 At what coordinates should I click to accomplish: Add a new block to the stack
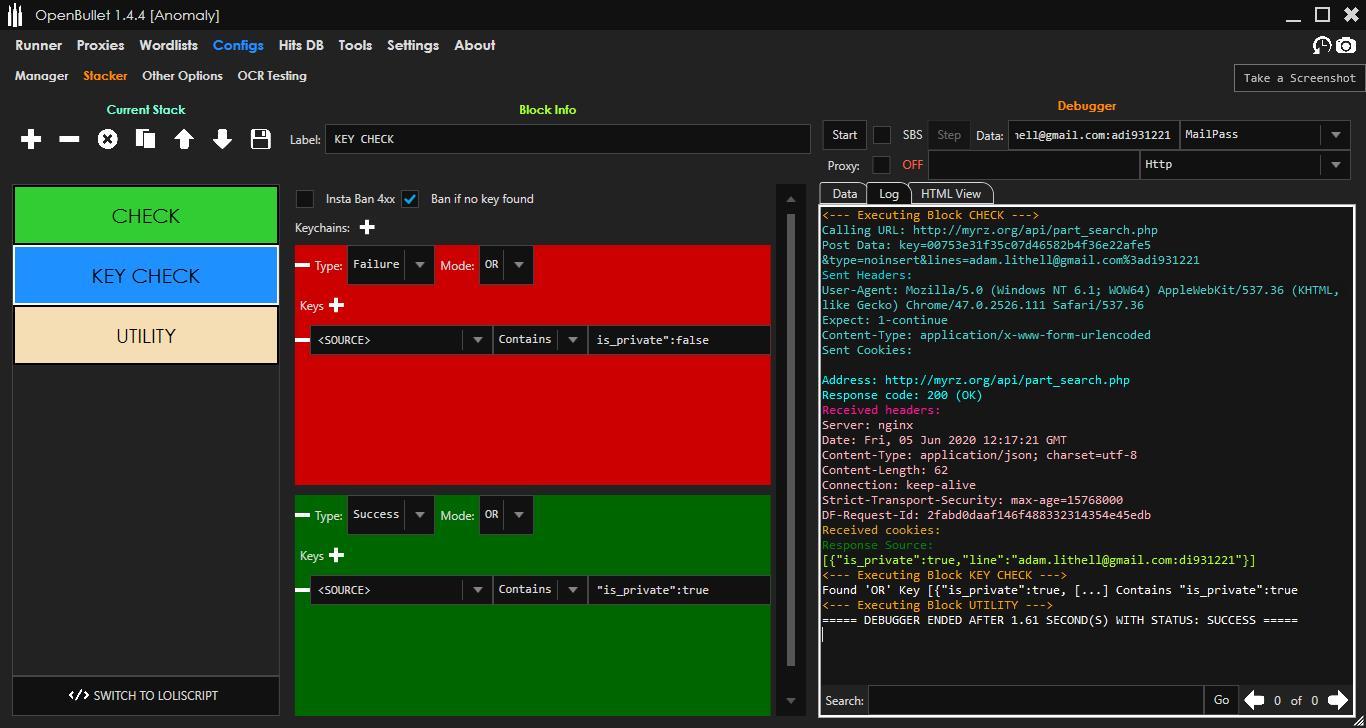click(x=31, y=139)
